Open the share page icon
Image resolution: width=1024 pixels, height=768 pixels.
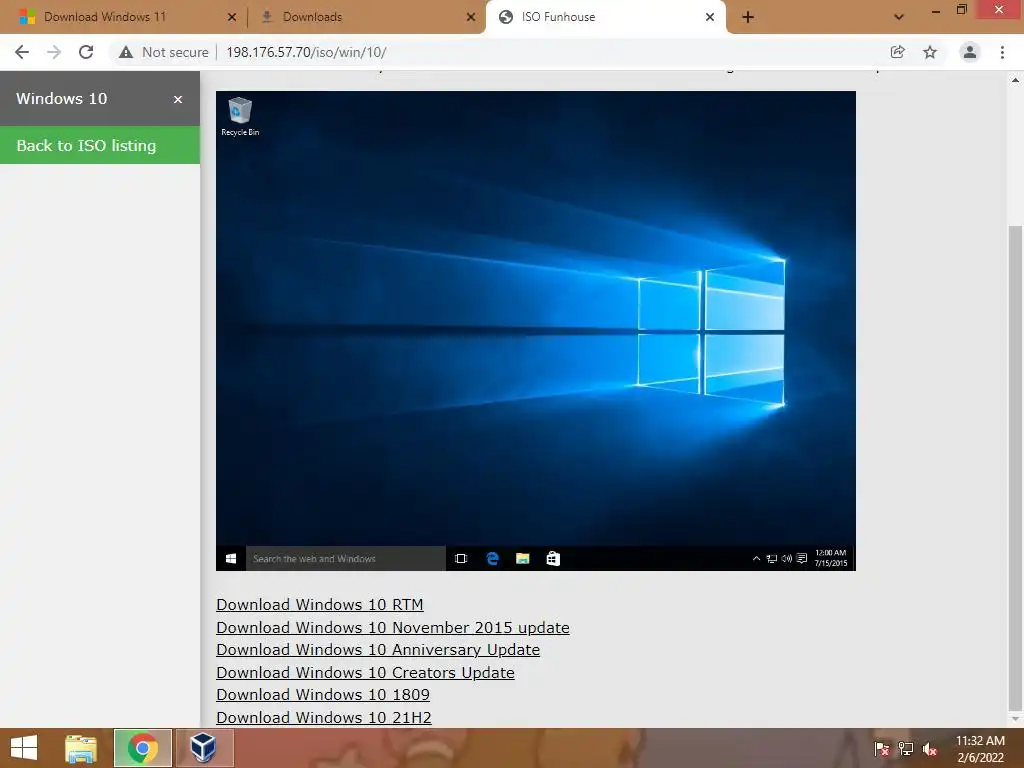click(898, 52)
